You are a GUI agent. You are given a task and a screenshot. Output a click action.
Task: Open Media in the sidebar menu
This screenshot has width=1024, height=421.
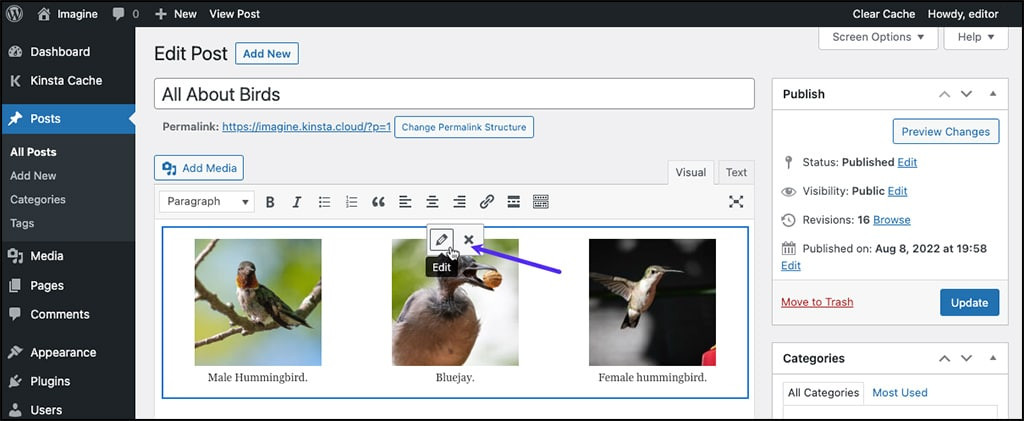(x=46, y=256)
